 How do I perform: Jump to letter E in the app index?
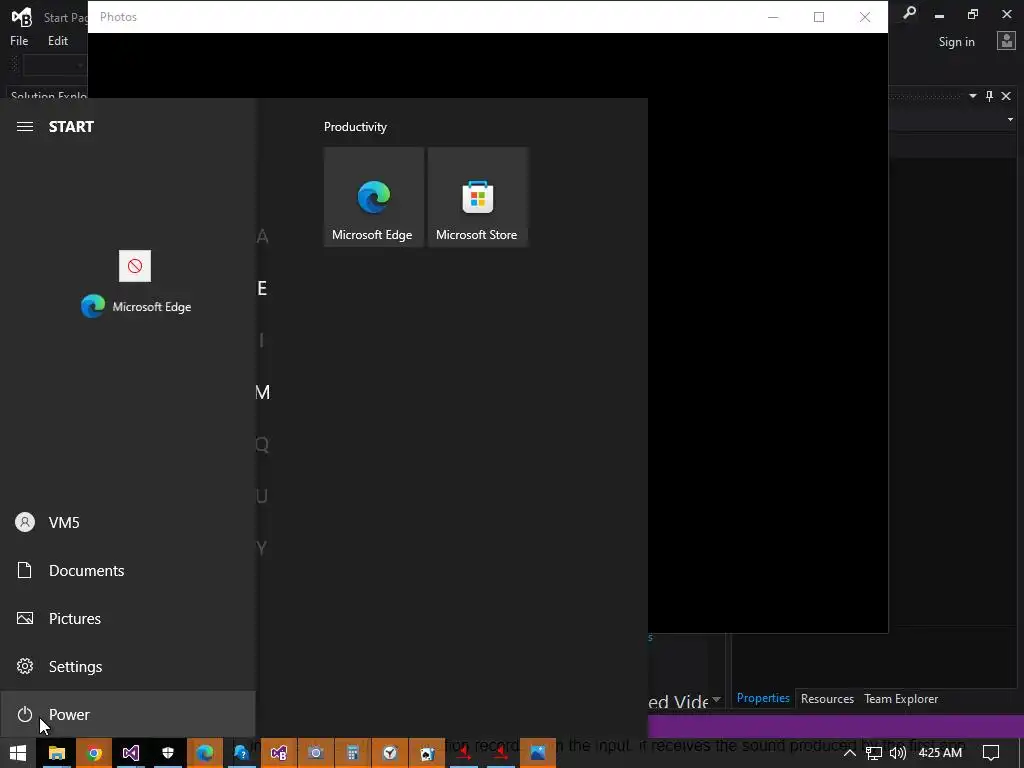(262, 288)
